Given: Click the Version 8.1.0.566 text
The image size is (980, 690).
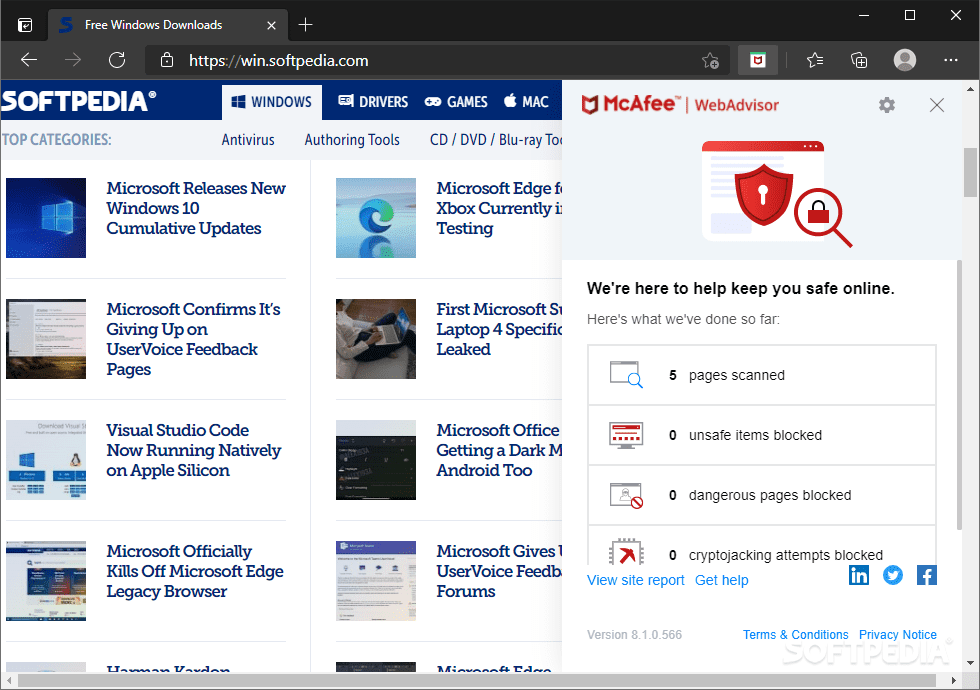Looking at the screenshot, I should click(634, 634).
